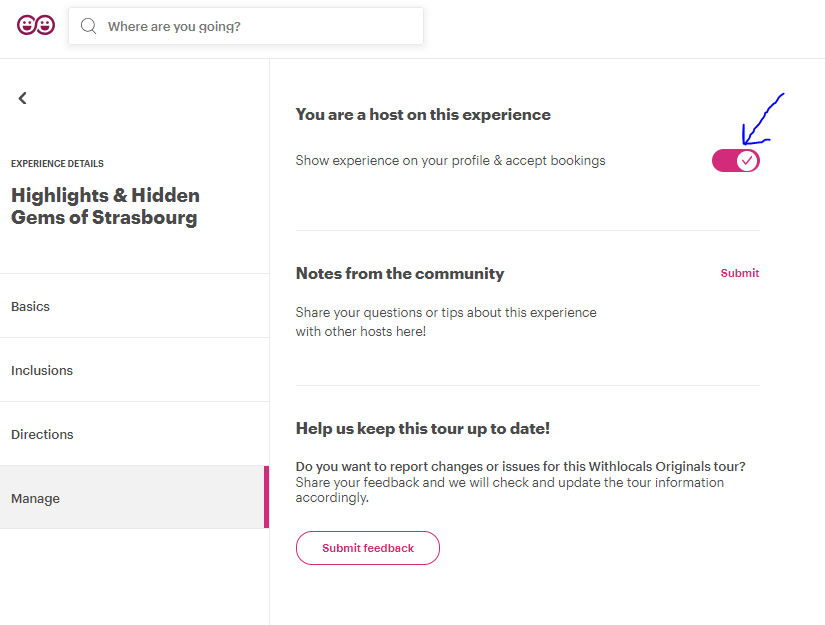Click the "You are a host on this experience" heading

click(423, 115)
